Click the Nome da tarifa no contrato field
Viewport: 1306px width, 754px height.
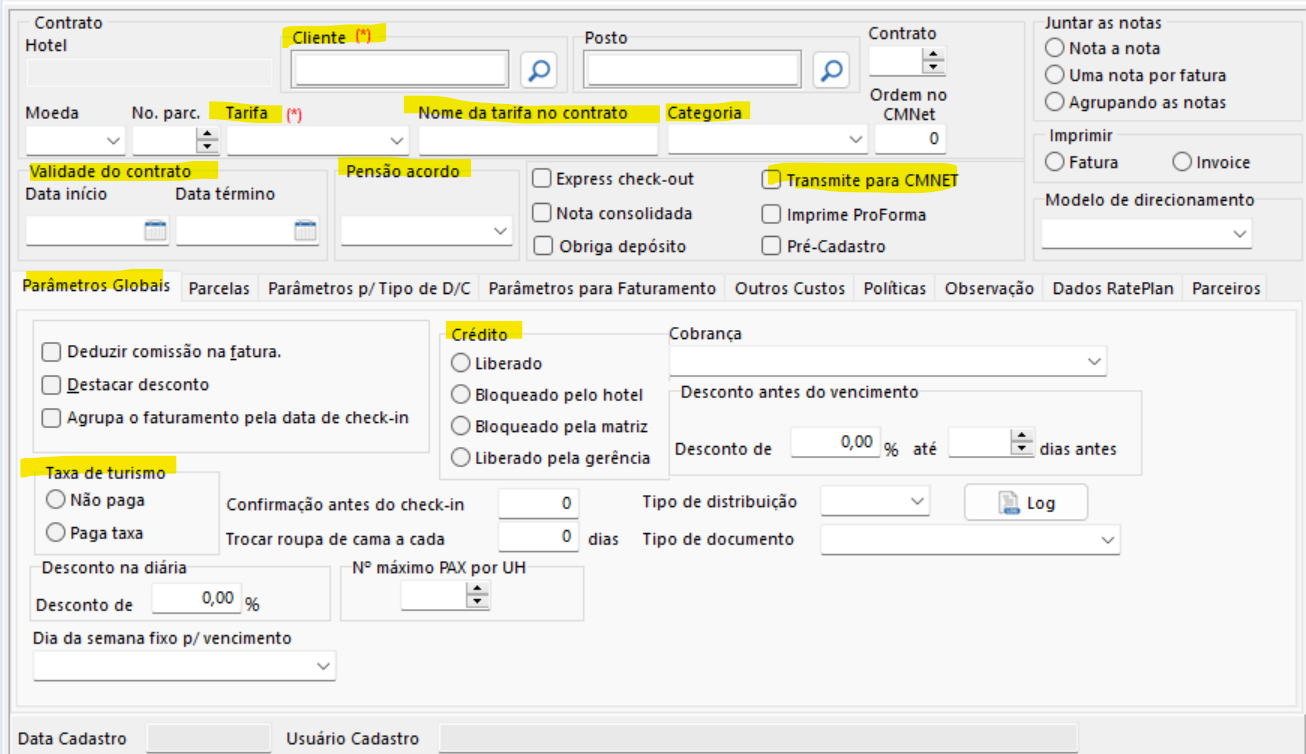click(x=538, y=141)
